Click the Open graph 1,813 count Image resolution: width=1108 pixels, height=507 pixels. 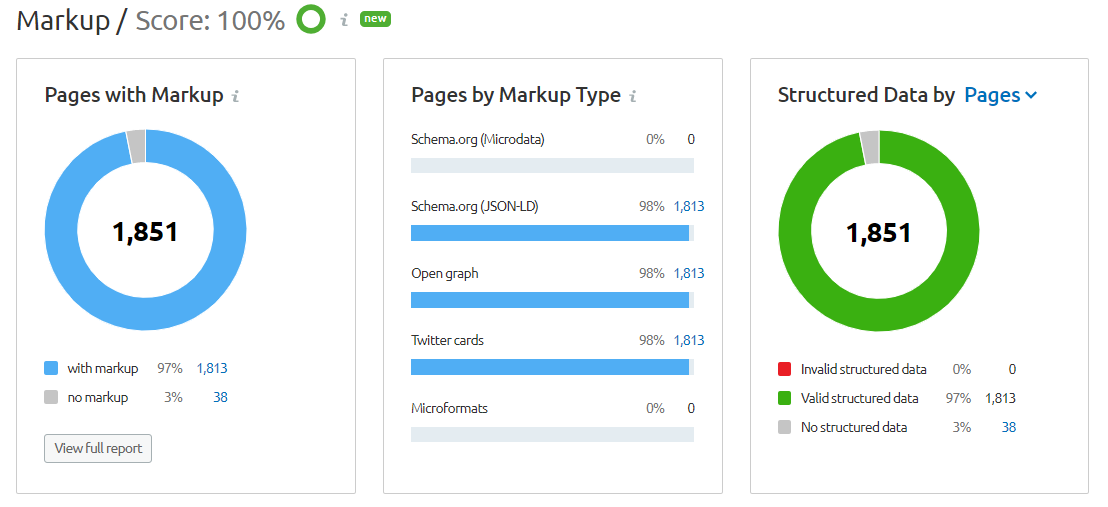[x=688, y=273]
